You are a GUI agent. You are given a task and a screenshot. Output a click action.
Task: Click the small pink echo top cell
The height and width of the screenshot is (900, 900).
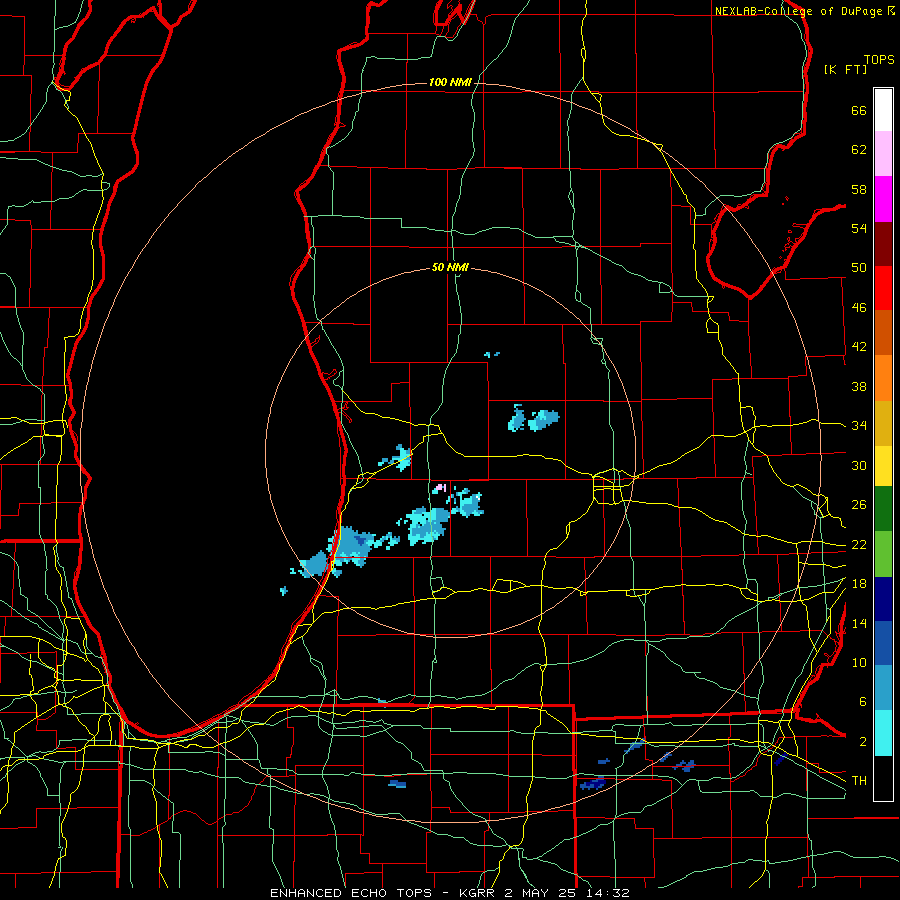click(x=440, y=488)
